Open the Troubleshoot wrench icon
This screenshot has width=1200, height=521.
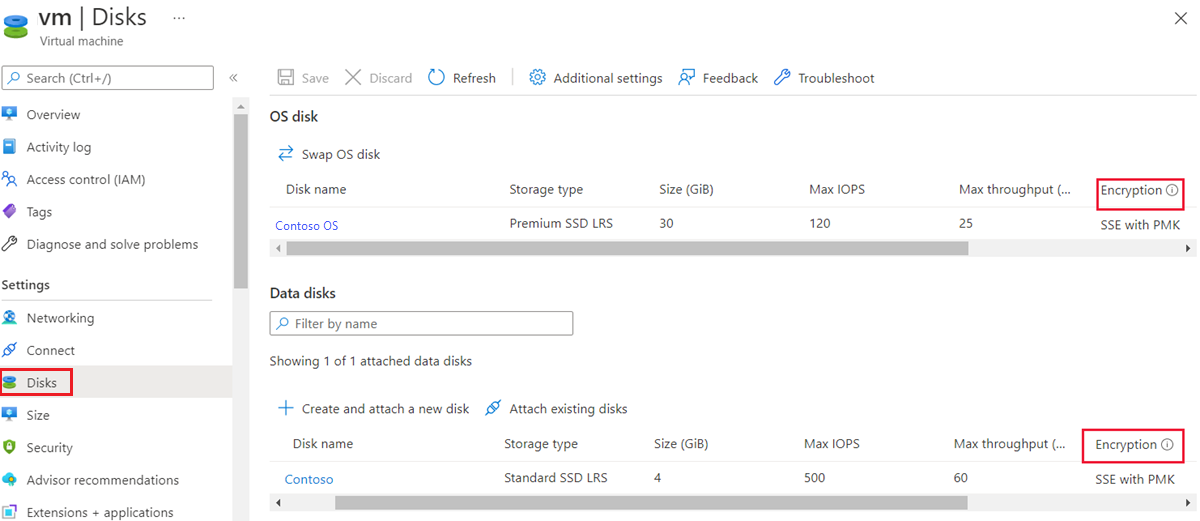pos(782,78)
